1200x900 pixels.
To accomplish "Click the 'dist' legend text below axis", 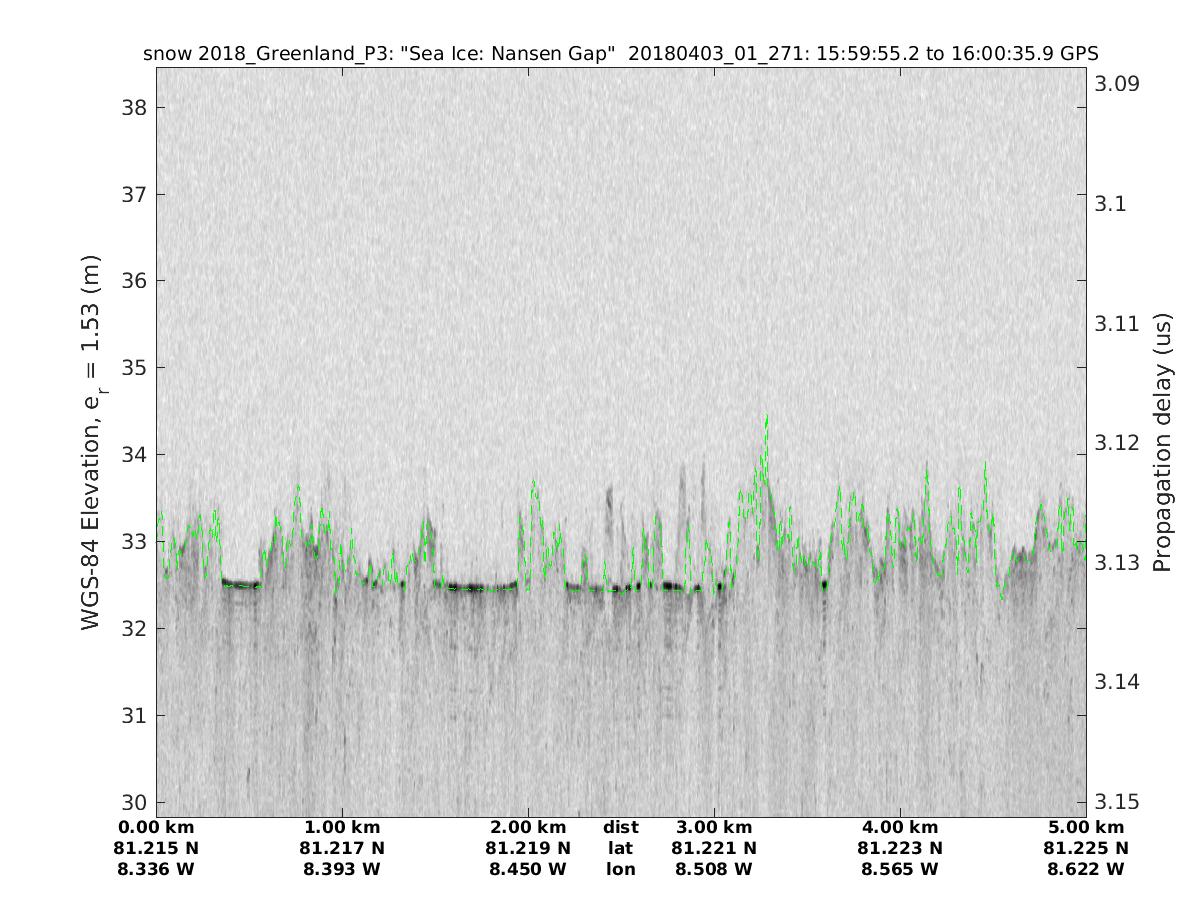I will pyautogui.click(x=620, y=827).
